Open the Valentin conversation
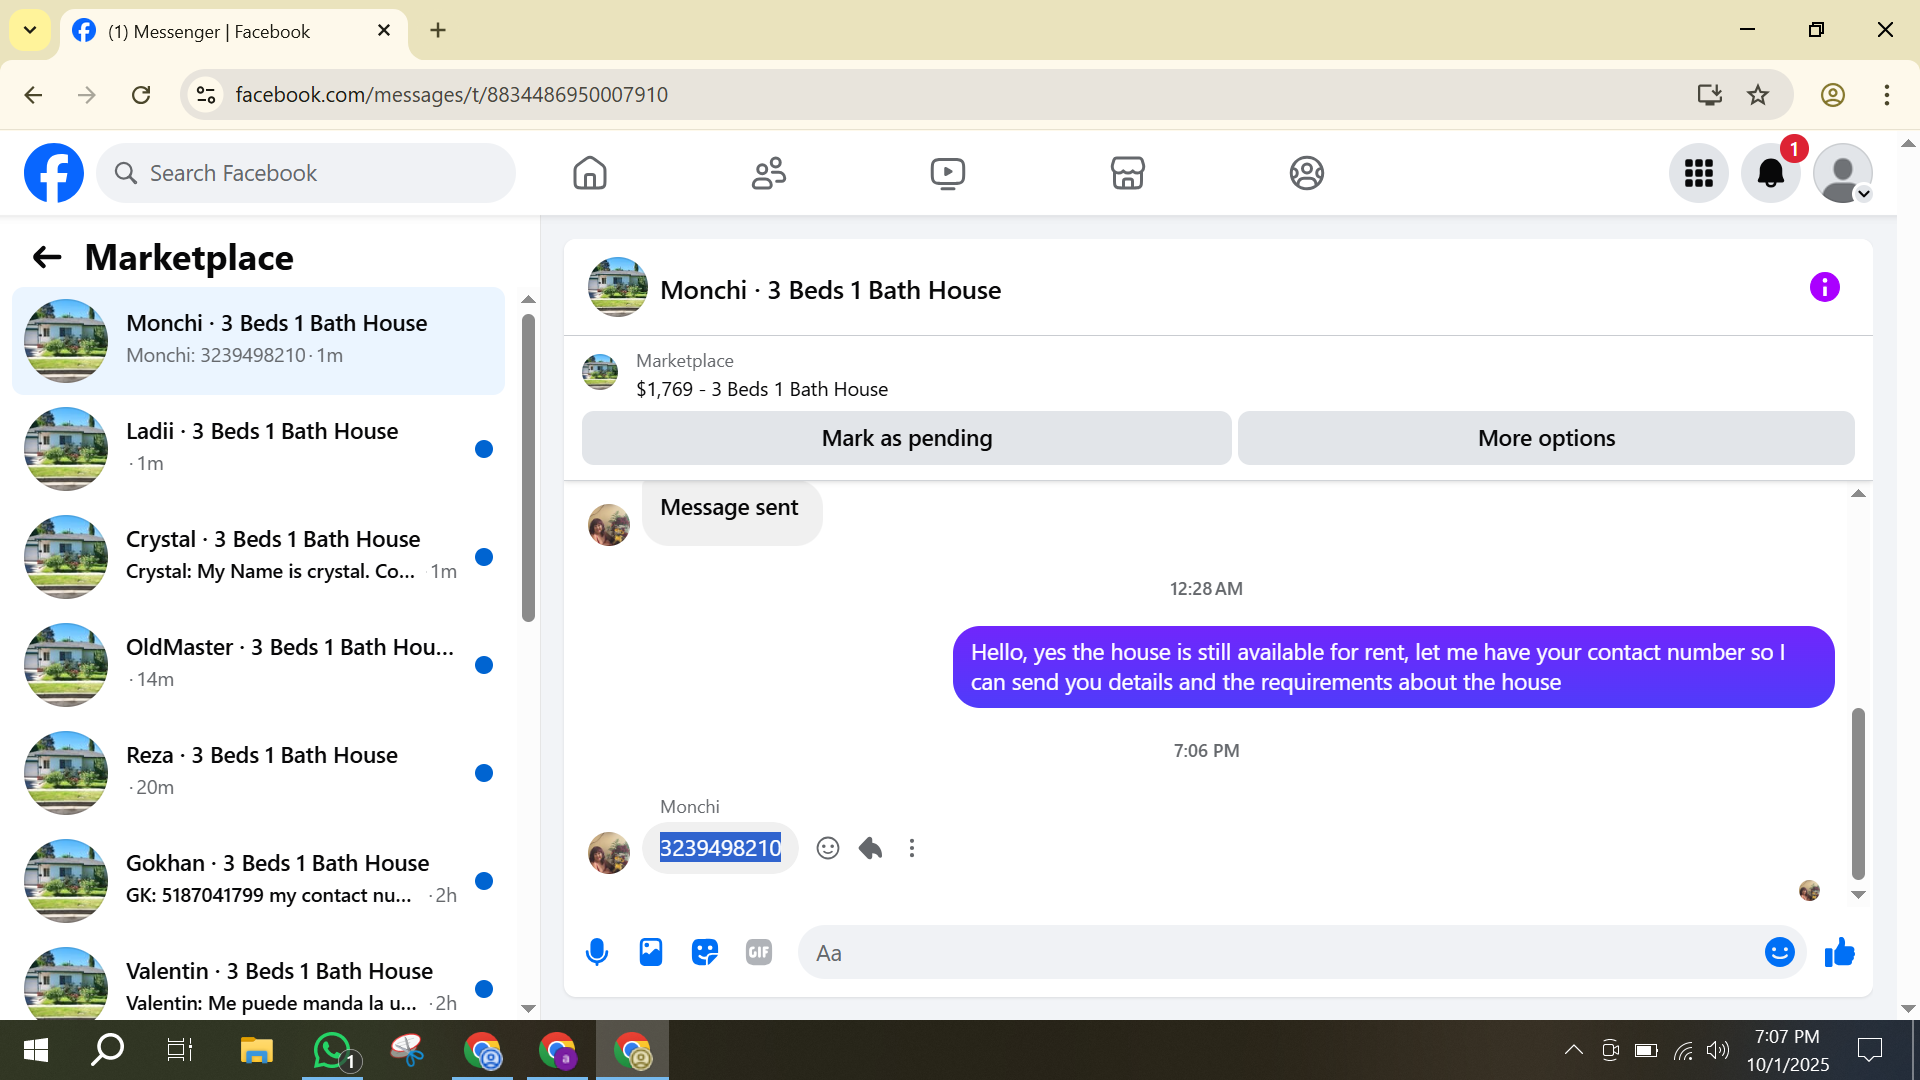The image size is (1920, 1080). [x=258, y=980]
